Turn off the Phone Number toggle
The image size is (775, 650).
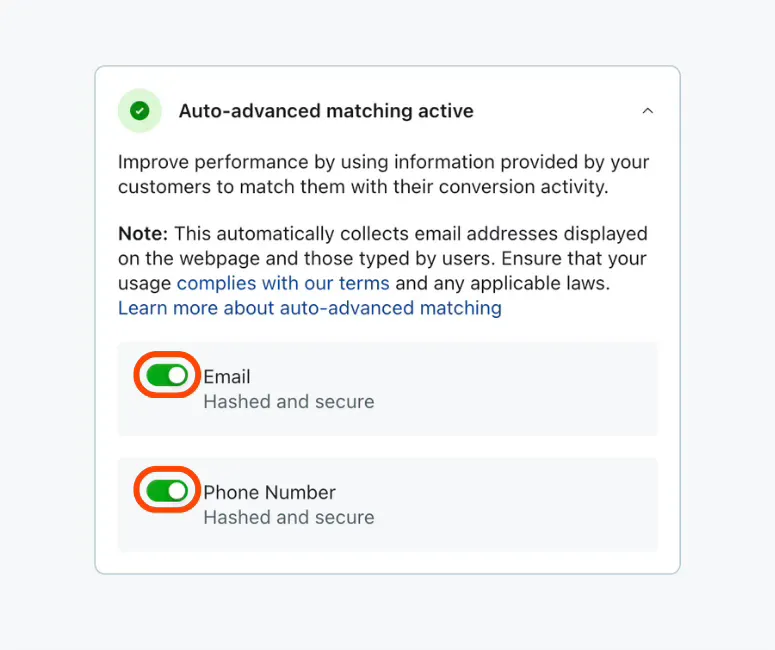167,491
